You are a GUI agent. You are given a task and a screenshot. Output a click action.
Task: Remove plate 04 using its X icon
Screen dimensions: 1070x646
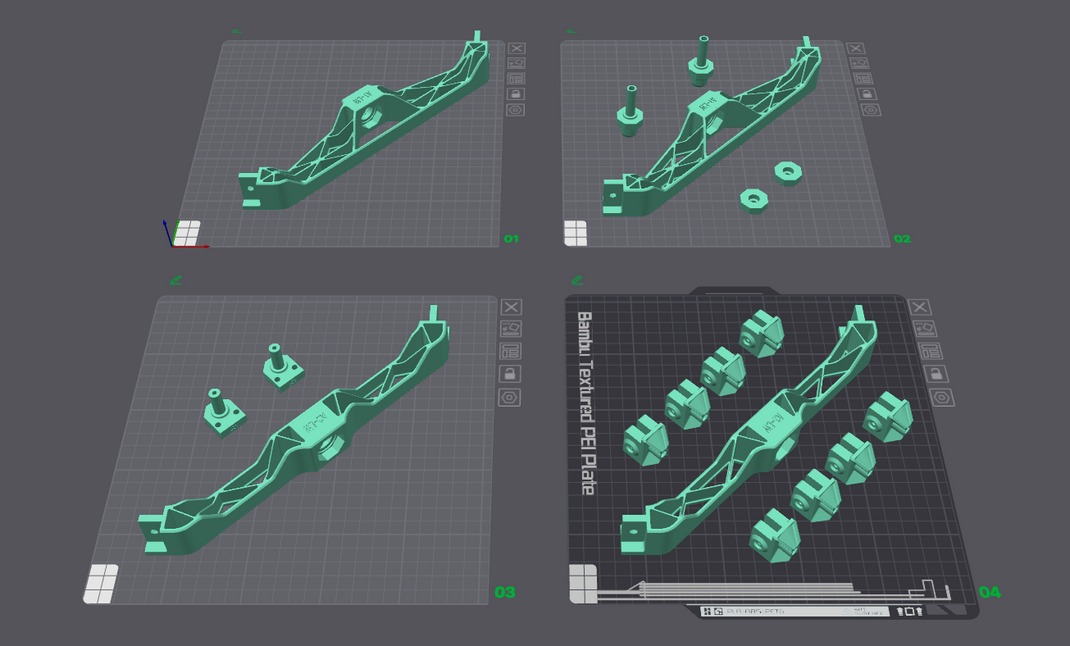(x=920, y=307)
